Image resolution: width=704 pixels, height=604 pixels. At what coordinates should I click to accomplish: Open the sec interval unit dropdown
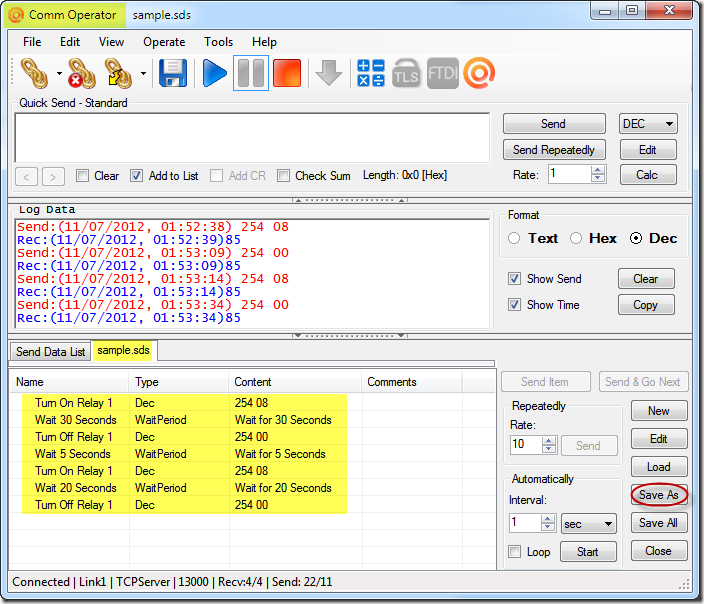click(x=588, y=524)
